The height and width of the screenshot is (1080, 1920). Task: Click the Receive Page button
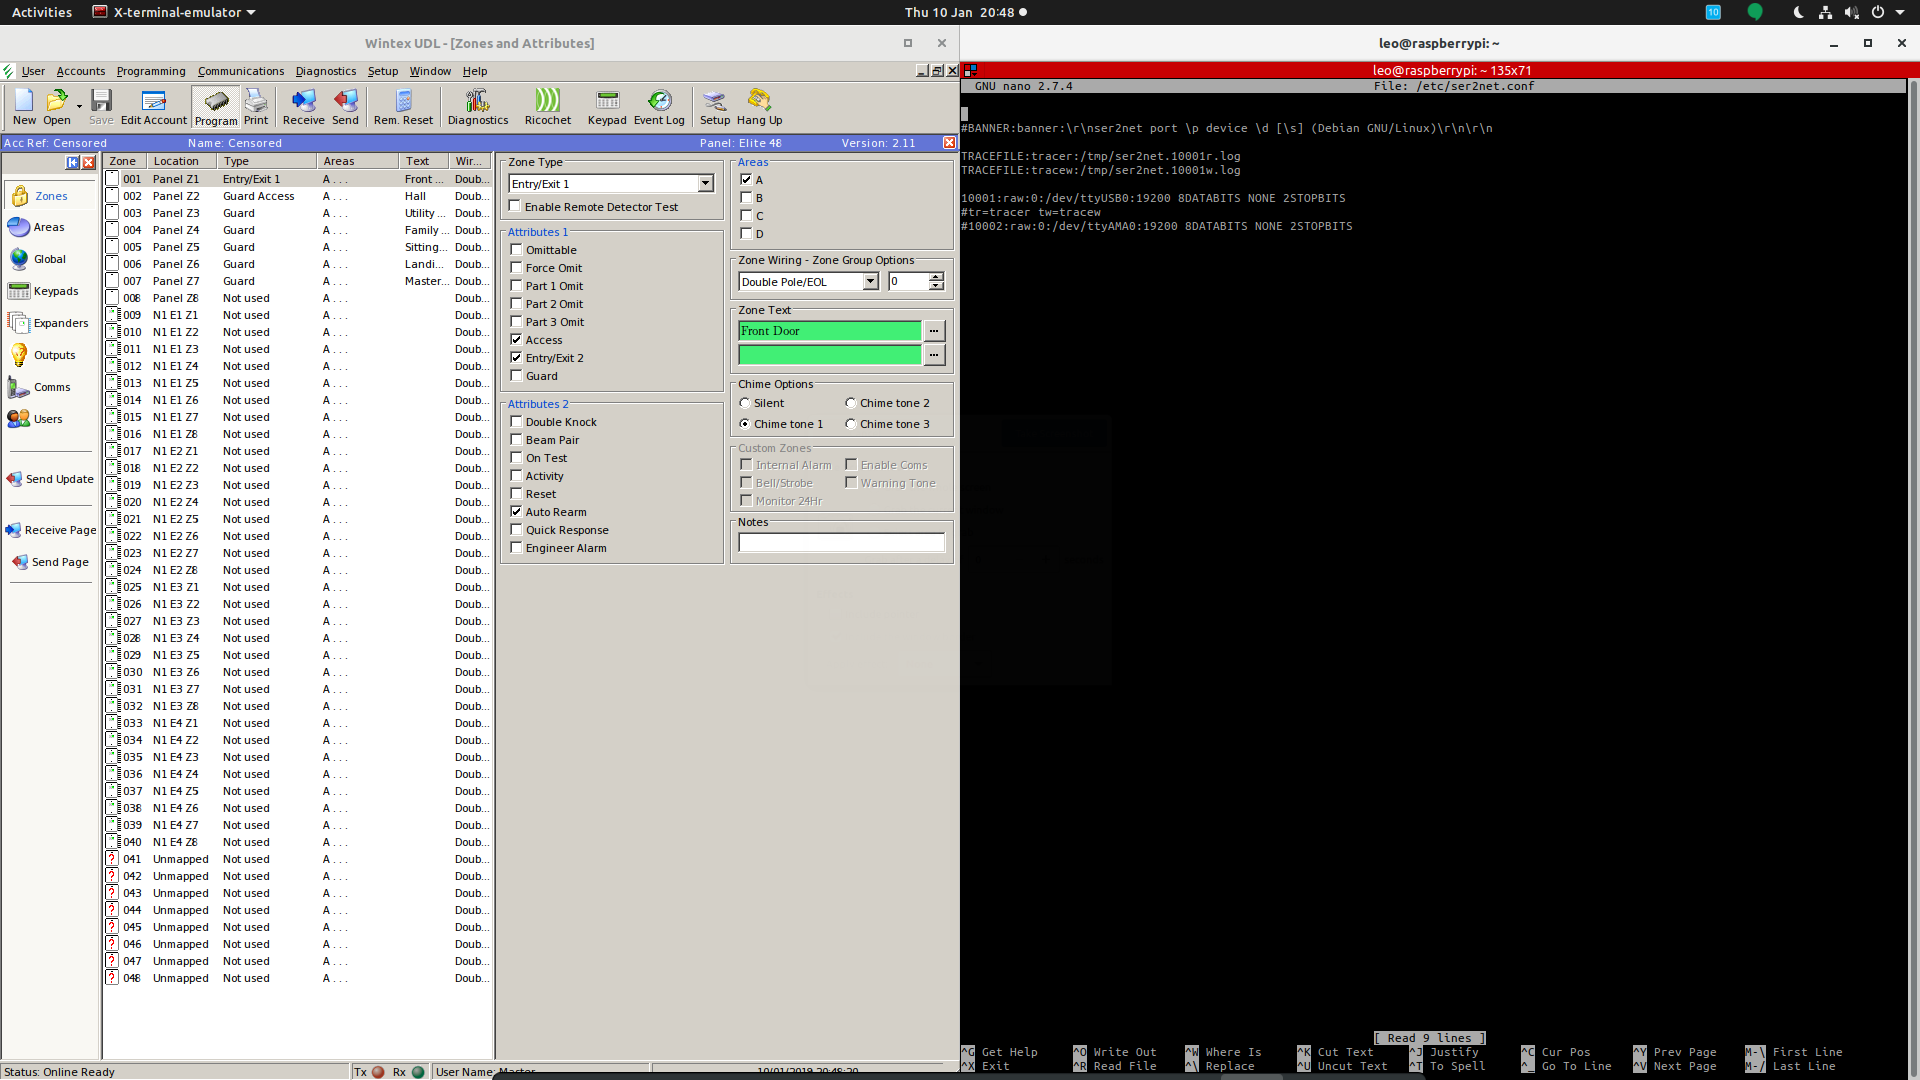click(54, 529)
